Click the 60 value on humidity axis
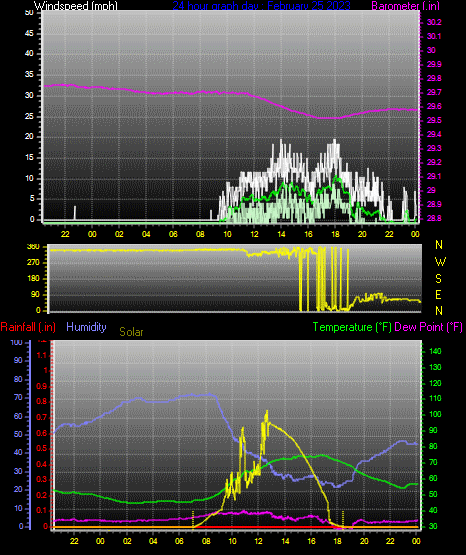 pos(18,417)
